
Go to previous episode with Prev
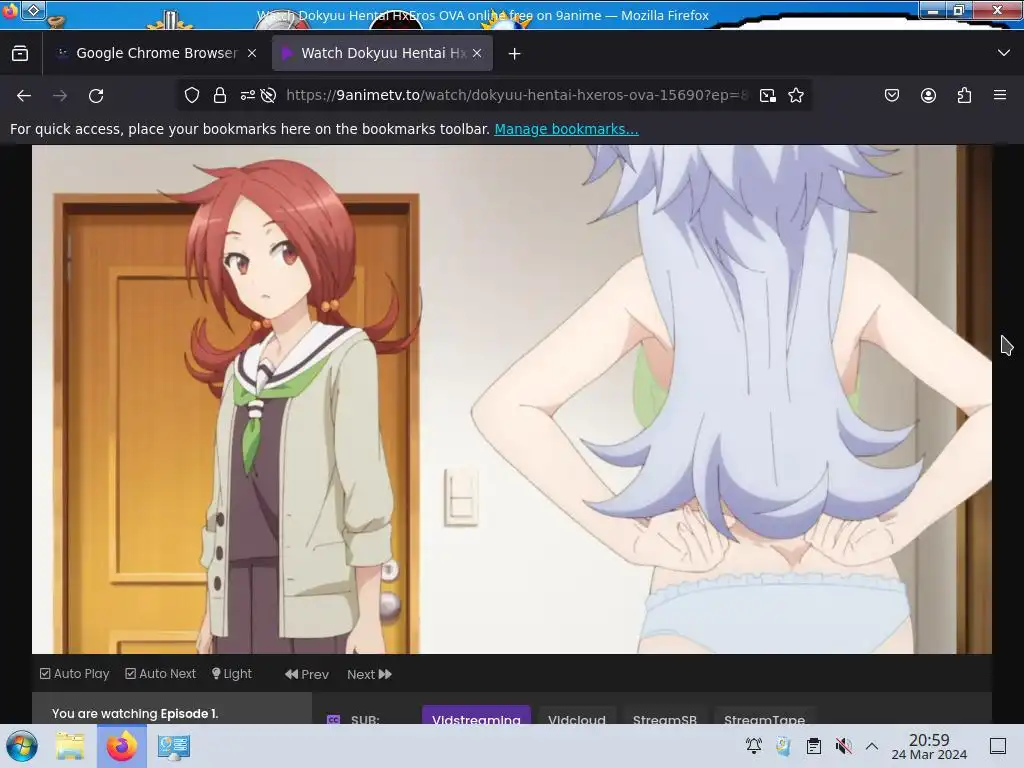pyautogui.click(x=307, y=674)
